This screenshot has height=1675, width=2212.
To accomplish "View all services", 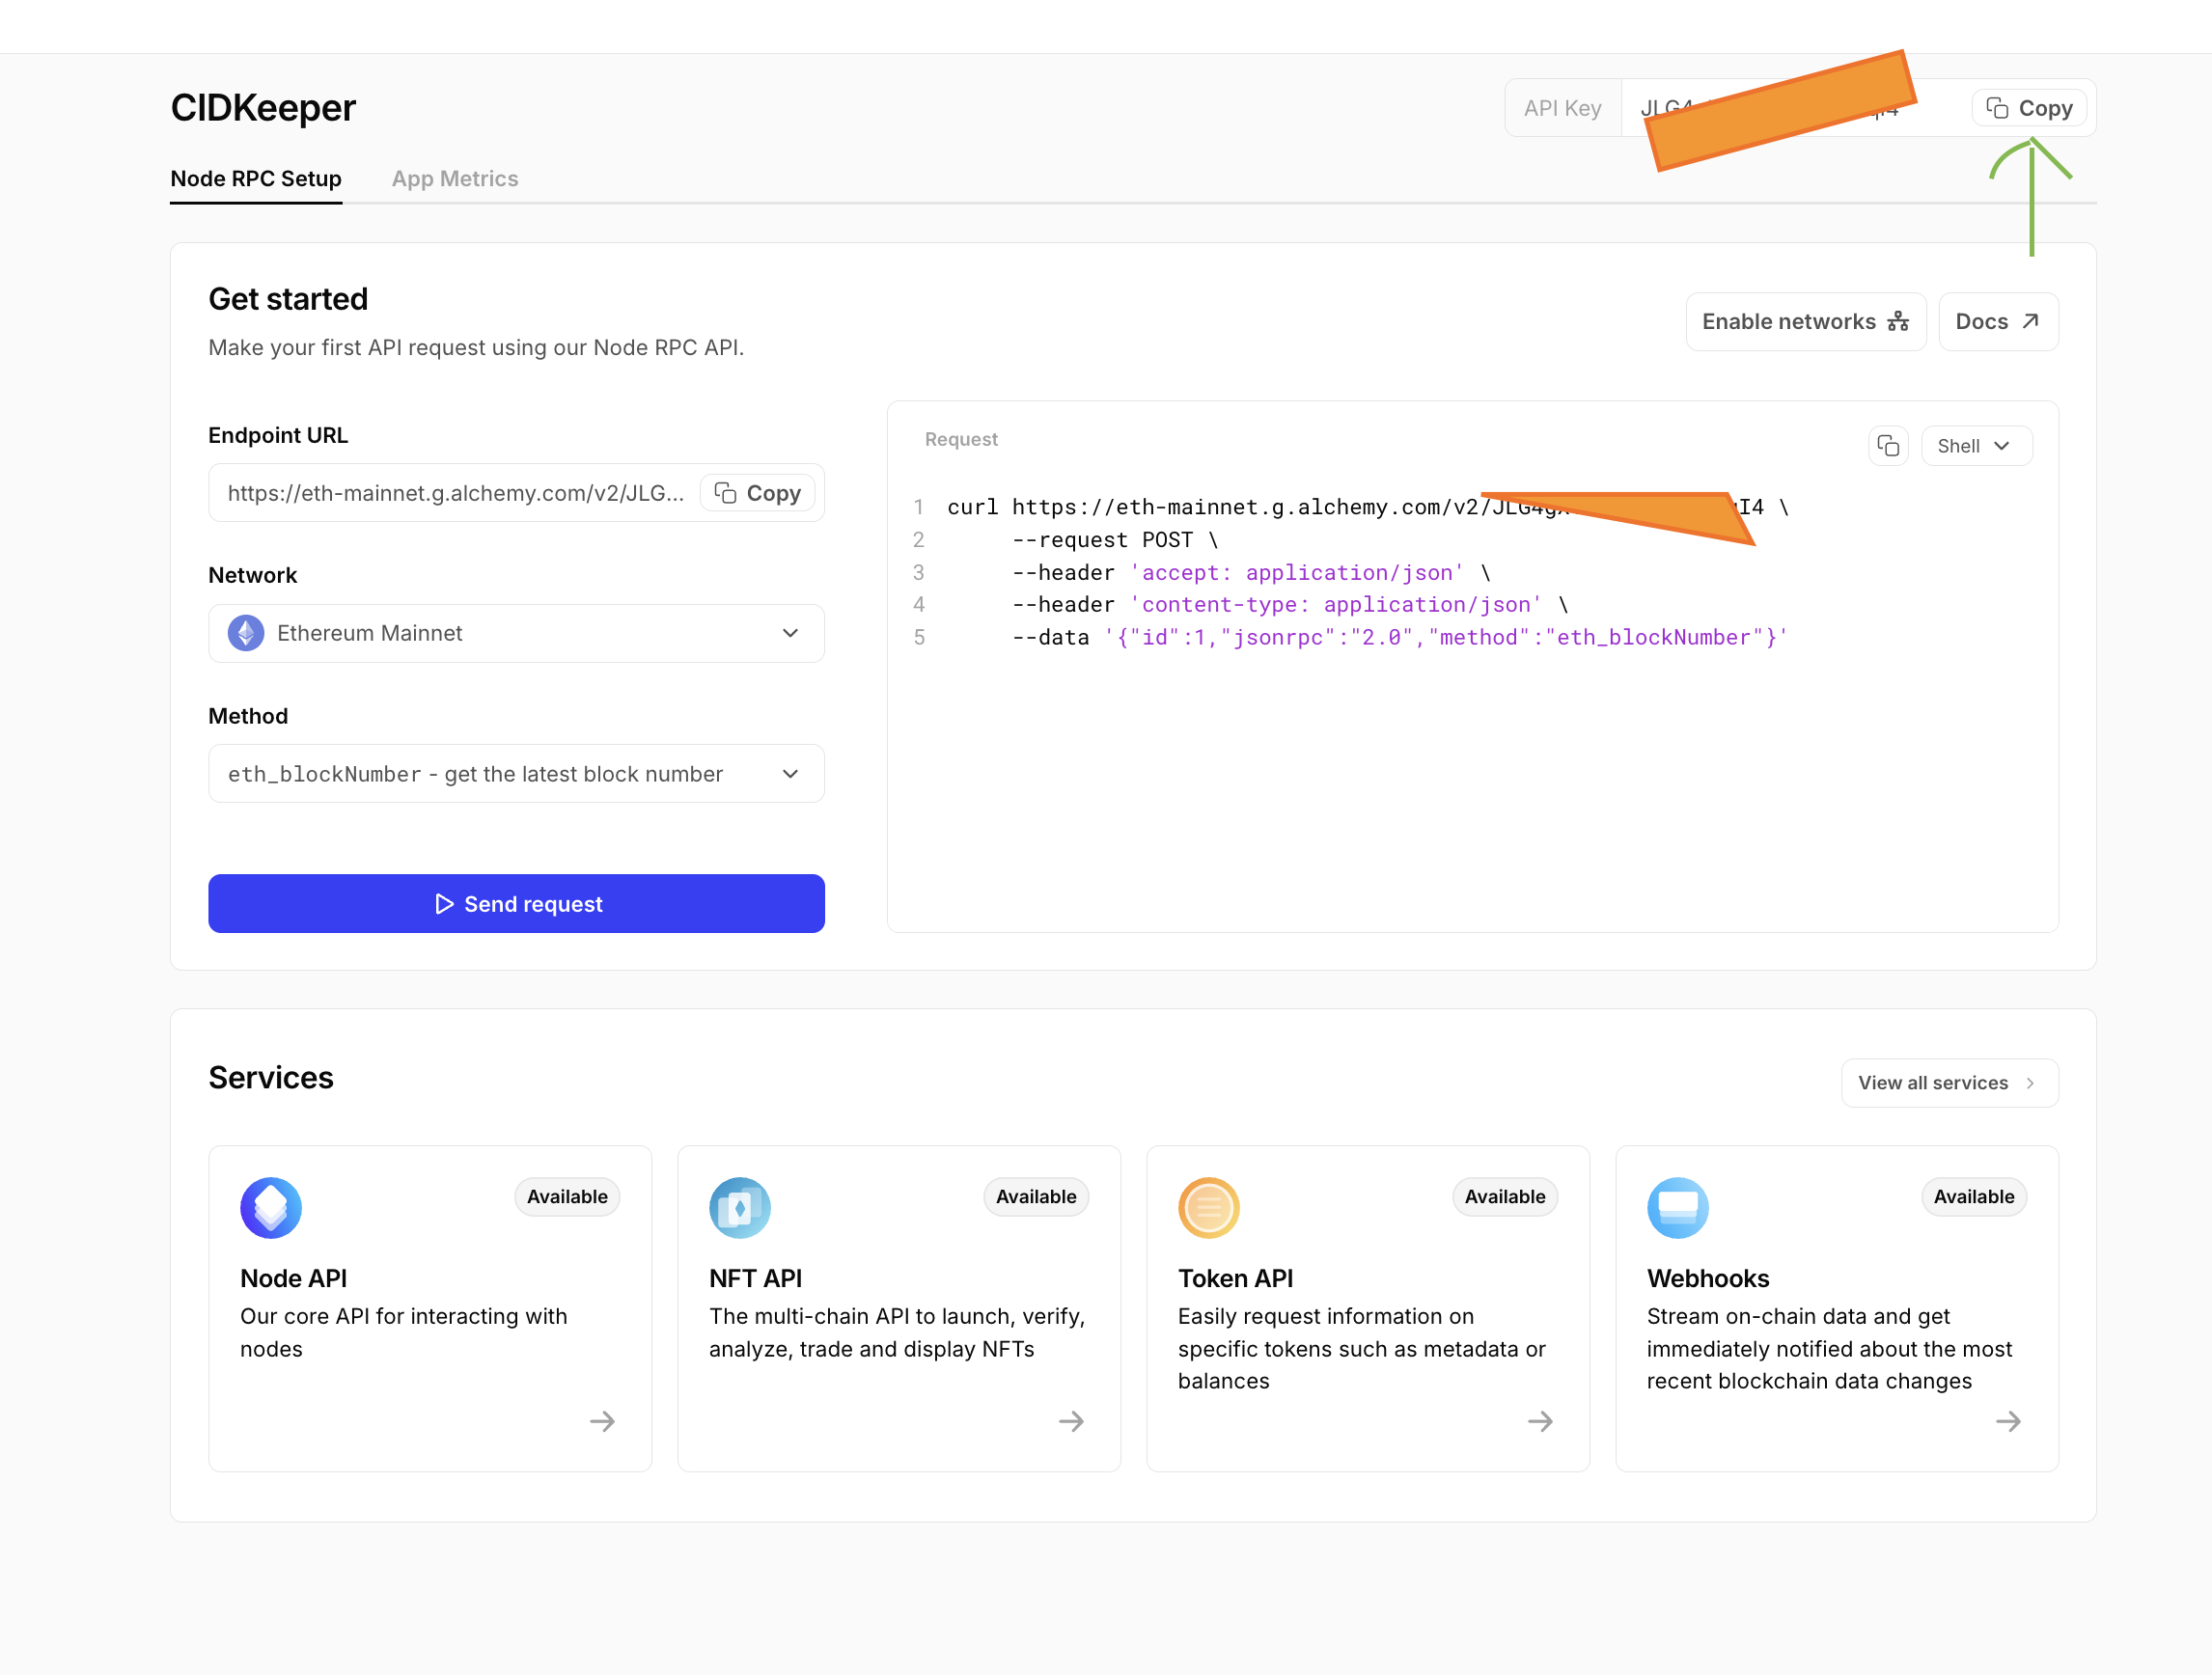I will point(1948,1082).
